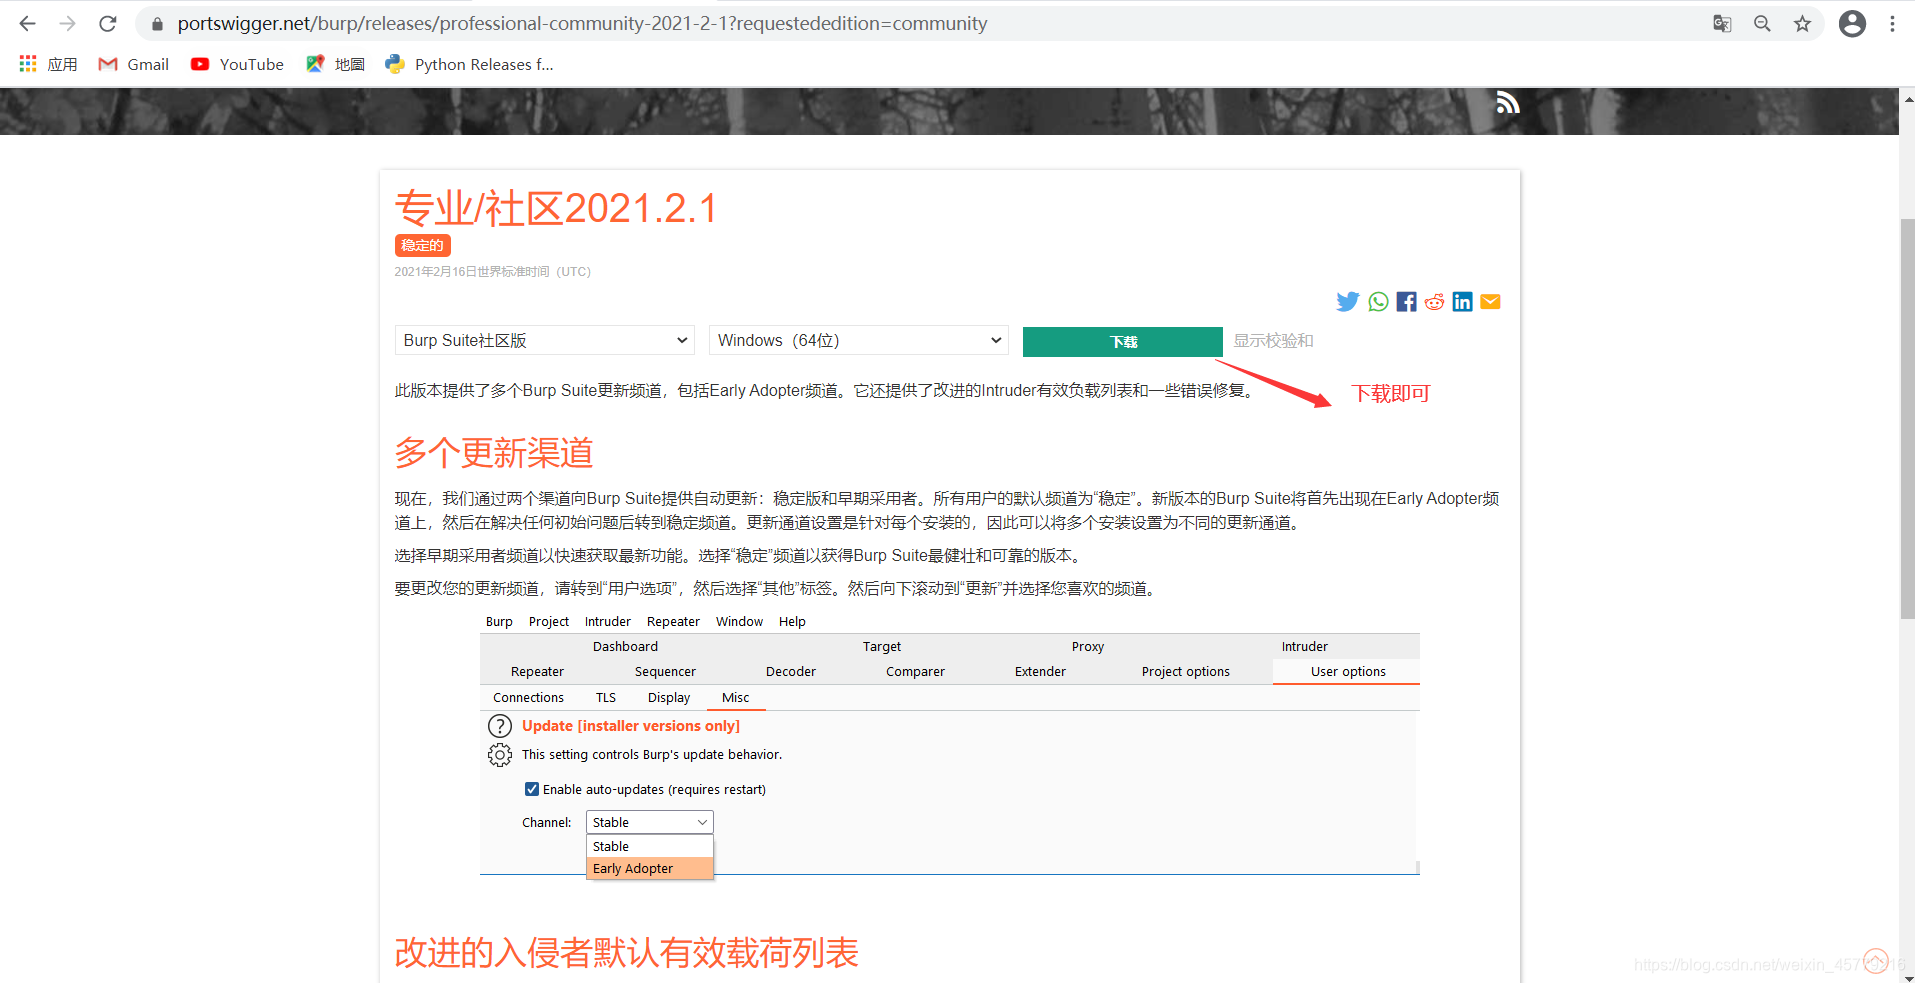Share the release on Facebook
This screenshot has width=1915, height=983.
(1406, 301)
